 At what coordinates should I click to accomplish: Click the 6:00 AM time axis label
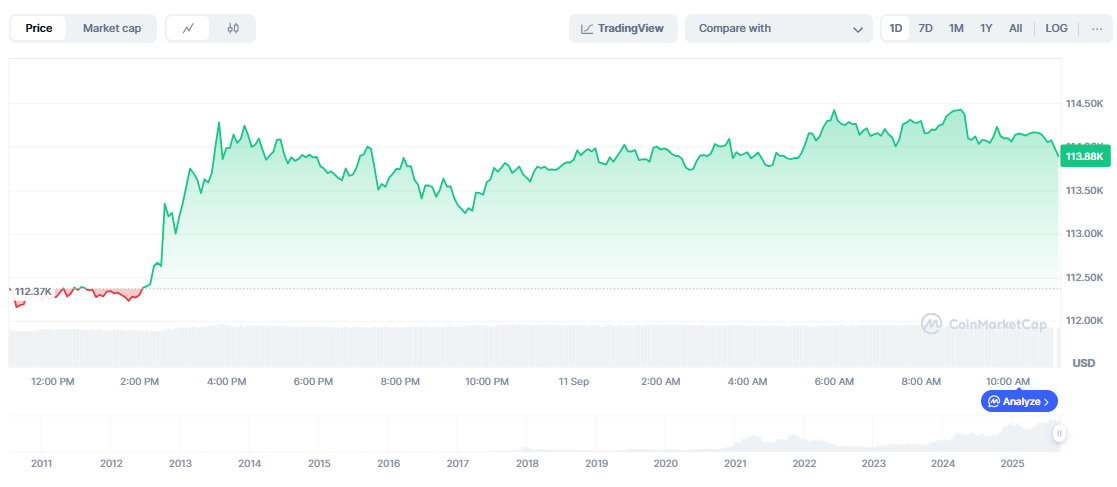[834, 382]
